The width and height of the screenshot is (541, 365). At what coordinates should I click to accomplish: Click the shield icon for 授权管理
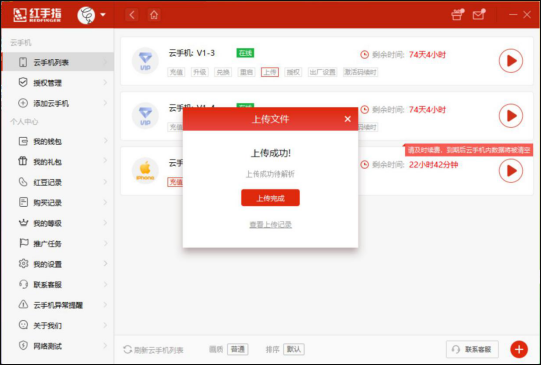[x=23, y=82]
